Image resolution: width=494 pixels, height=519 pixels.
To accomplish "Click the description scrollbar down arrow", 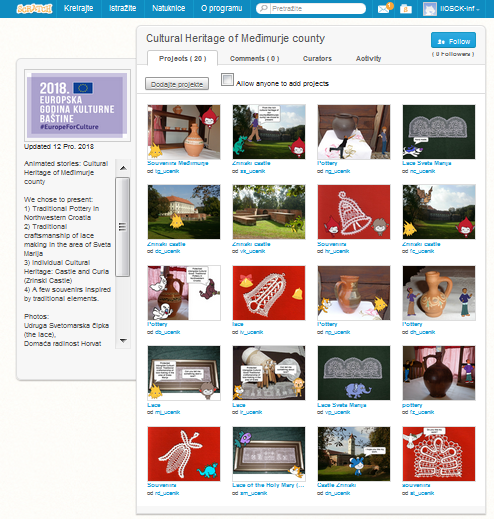I will point(123,340).
